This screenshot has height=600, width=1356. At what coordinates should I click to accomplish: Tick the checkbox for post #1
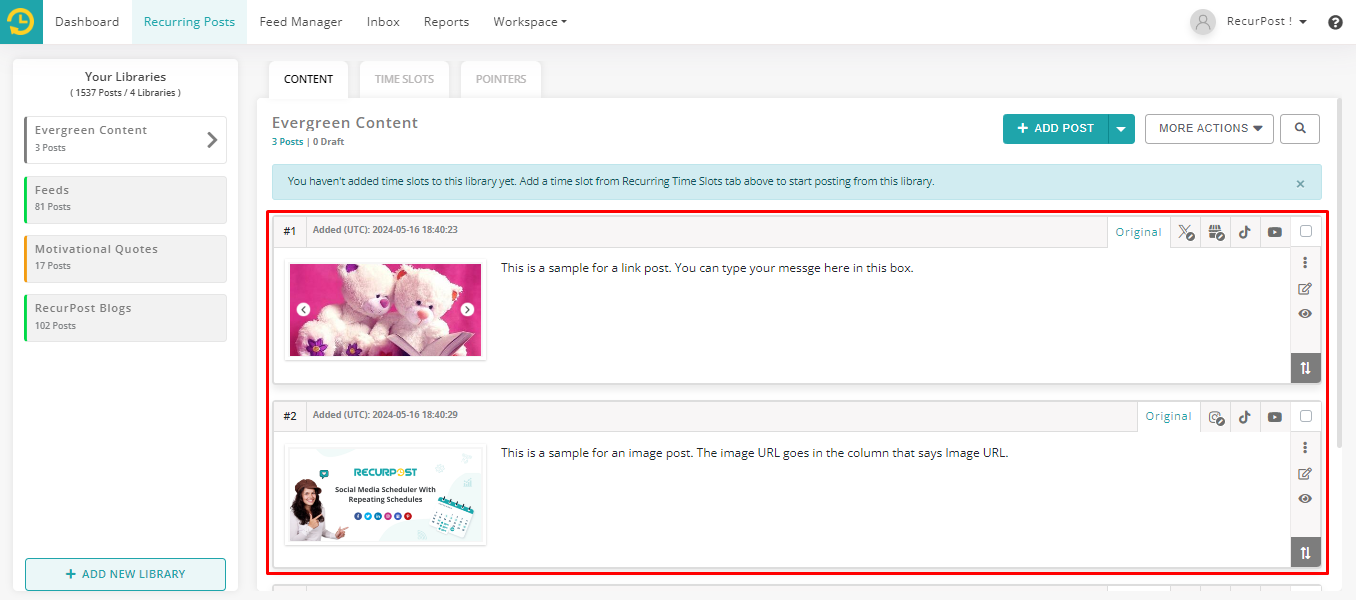pos(1306,231)
